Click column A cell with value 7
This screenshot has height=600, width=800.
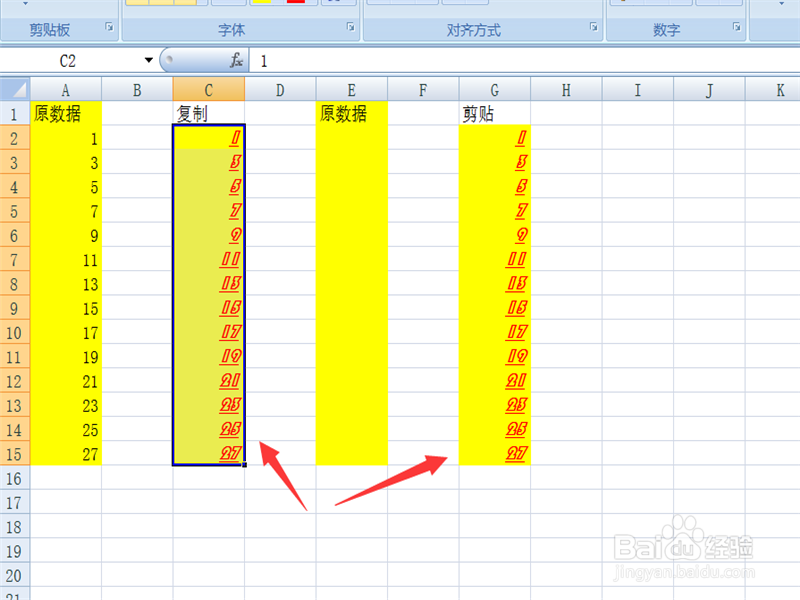click(66, 211)
